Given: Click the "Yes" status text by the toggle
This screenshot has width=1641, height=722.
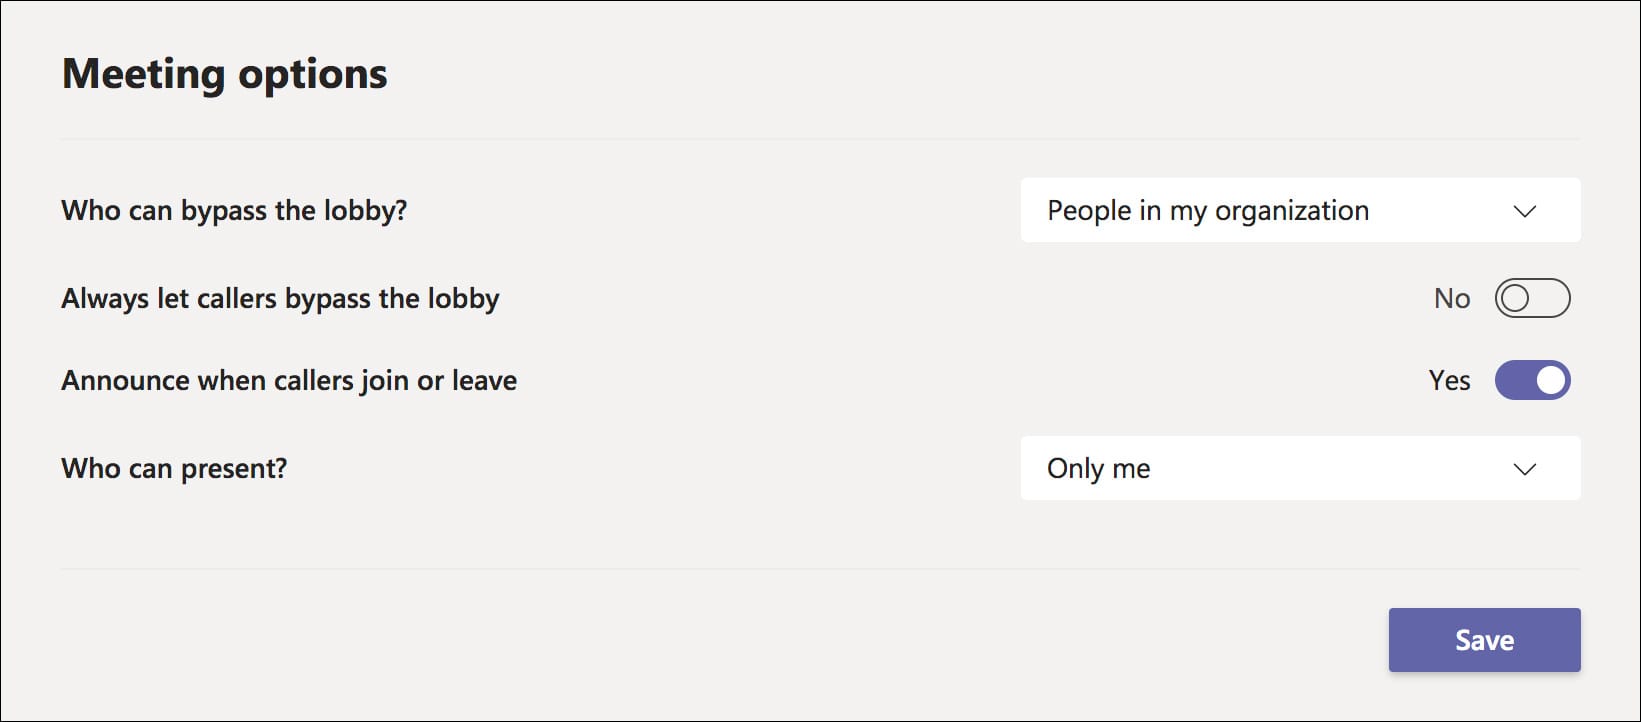Looking at the screenshot, I should [x=1449, y=381].
